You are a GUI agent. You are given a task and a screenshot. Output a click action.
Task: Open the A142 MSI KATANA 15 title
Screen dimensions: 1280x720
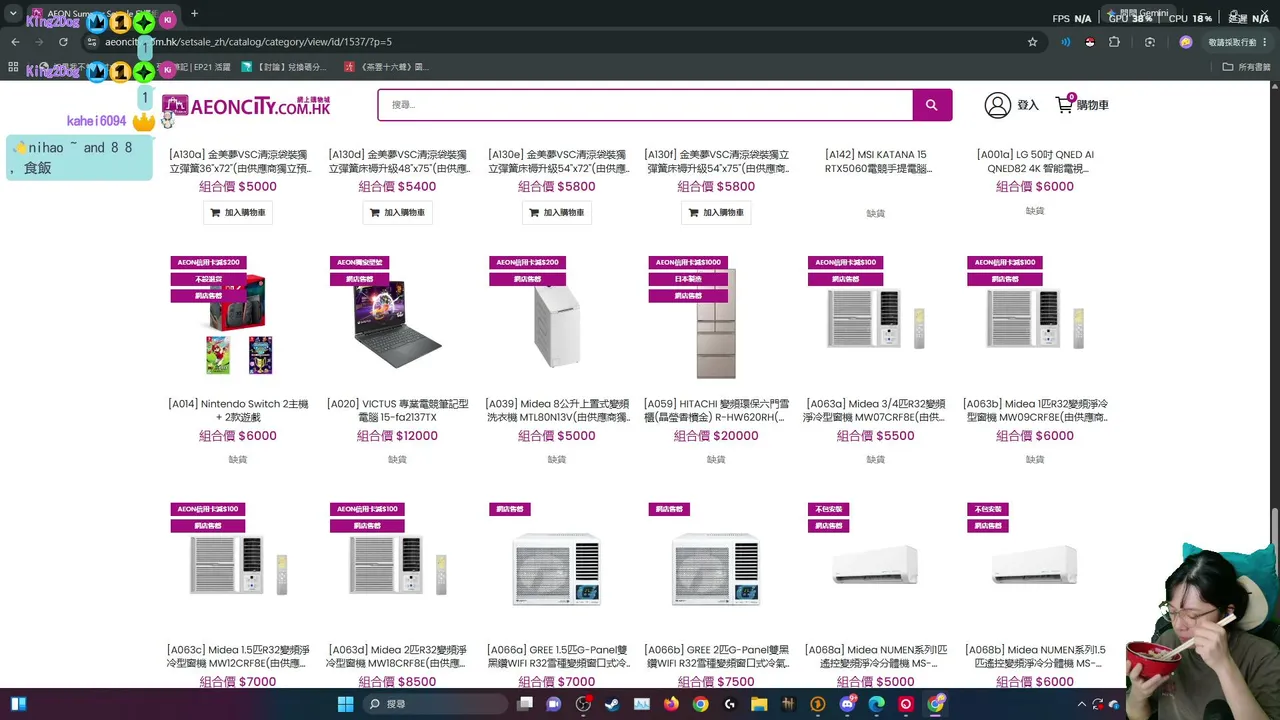[876, 161]
